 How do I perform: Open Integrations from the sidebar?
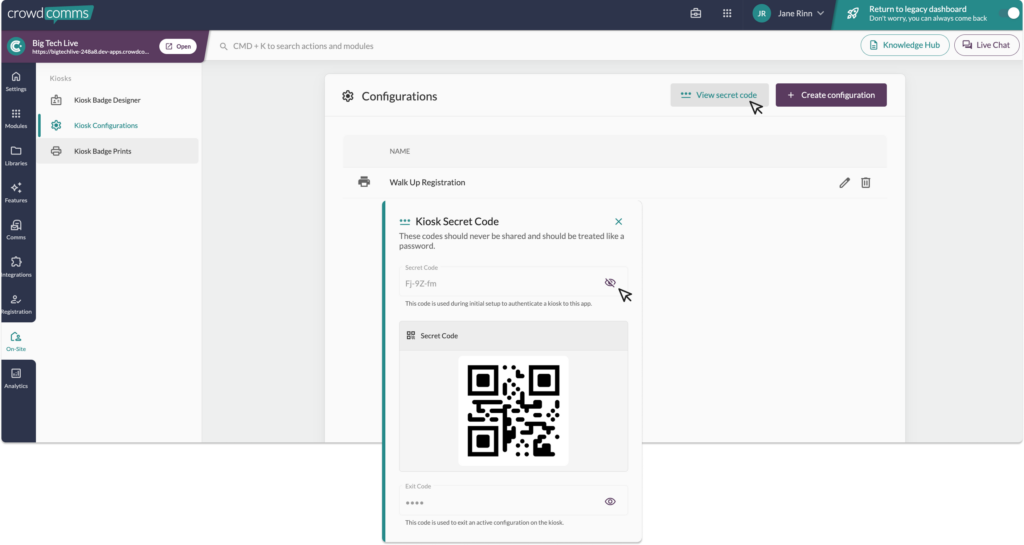coord(16,266)
